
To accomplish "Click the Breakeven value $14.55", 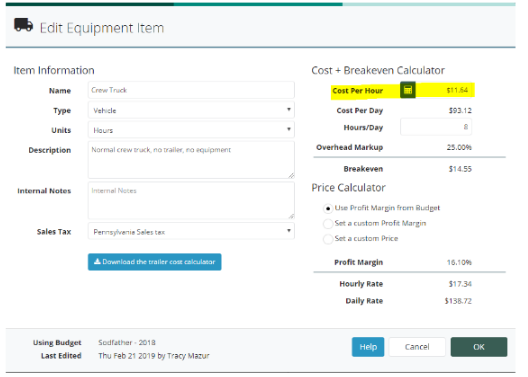I will point(460,169).
